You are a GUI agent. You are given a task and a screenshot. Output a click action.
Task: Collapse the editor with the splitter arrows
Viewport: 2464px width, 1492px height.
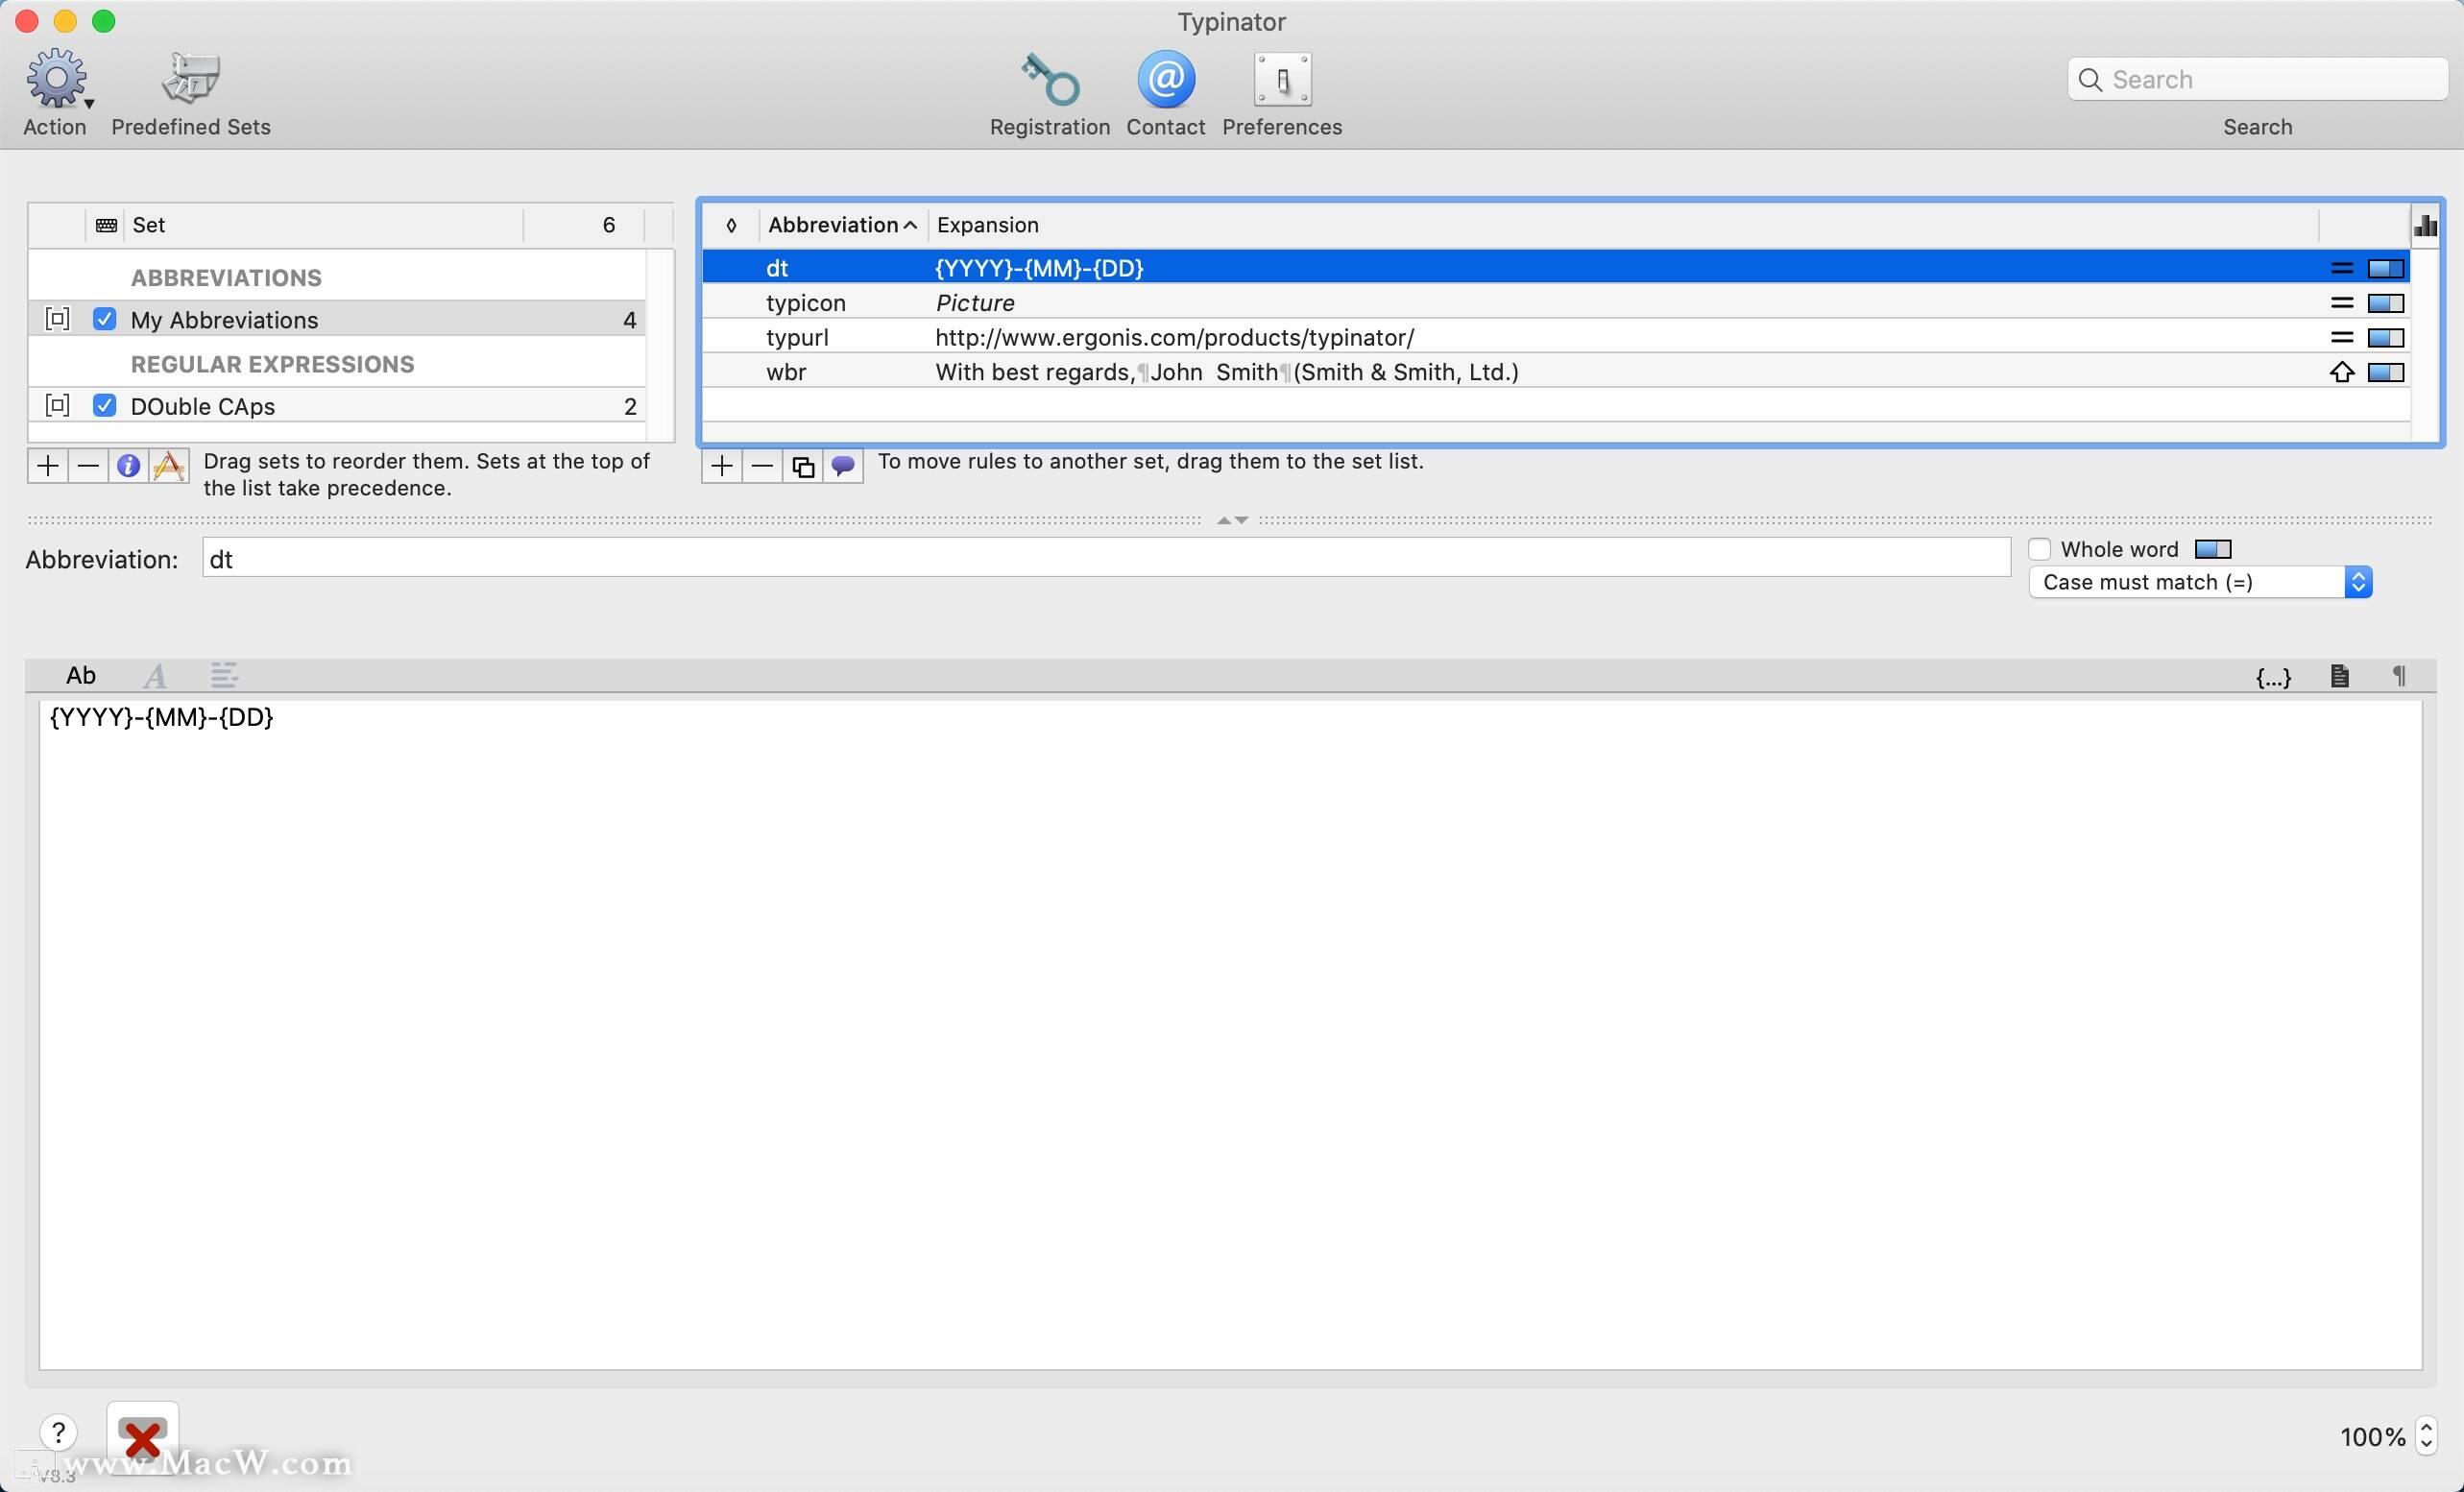(x=1230, y=519)
